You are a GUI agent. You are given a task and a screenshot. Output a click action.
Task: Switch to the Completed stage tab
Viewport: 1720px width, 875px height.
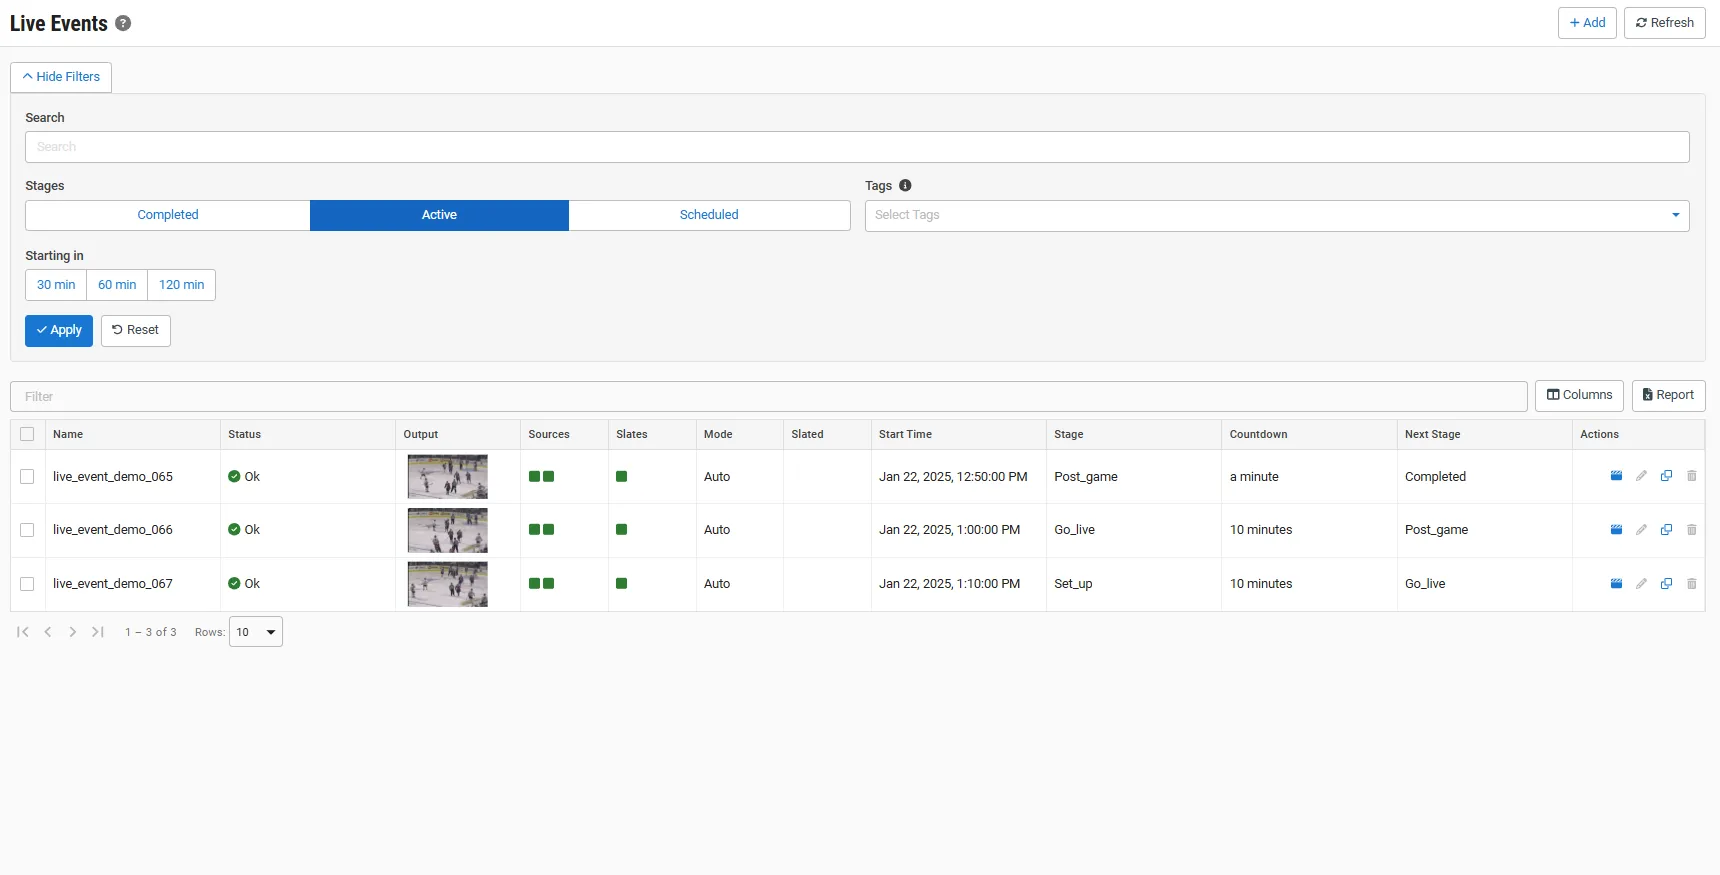168,215
